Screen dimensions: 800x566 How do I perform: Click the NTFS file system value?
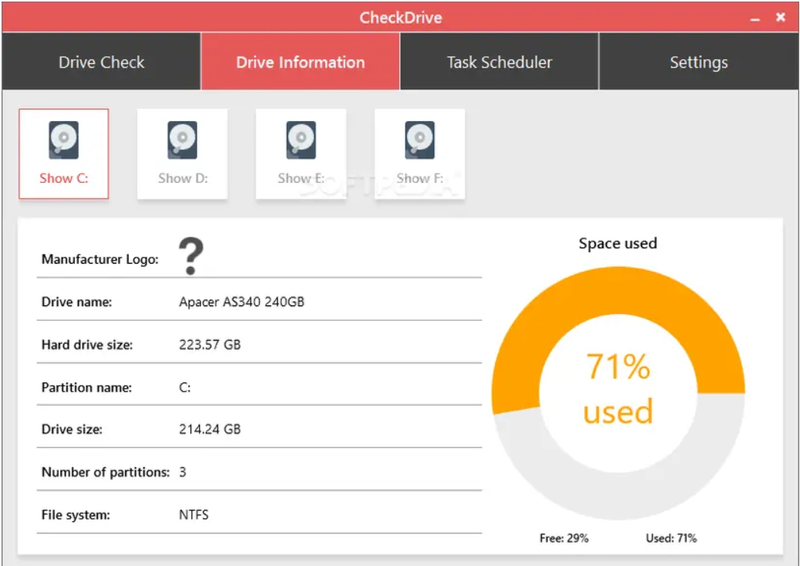(x=193, y=514)
